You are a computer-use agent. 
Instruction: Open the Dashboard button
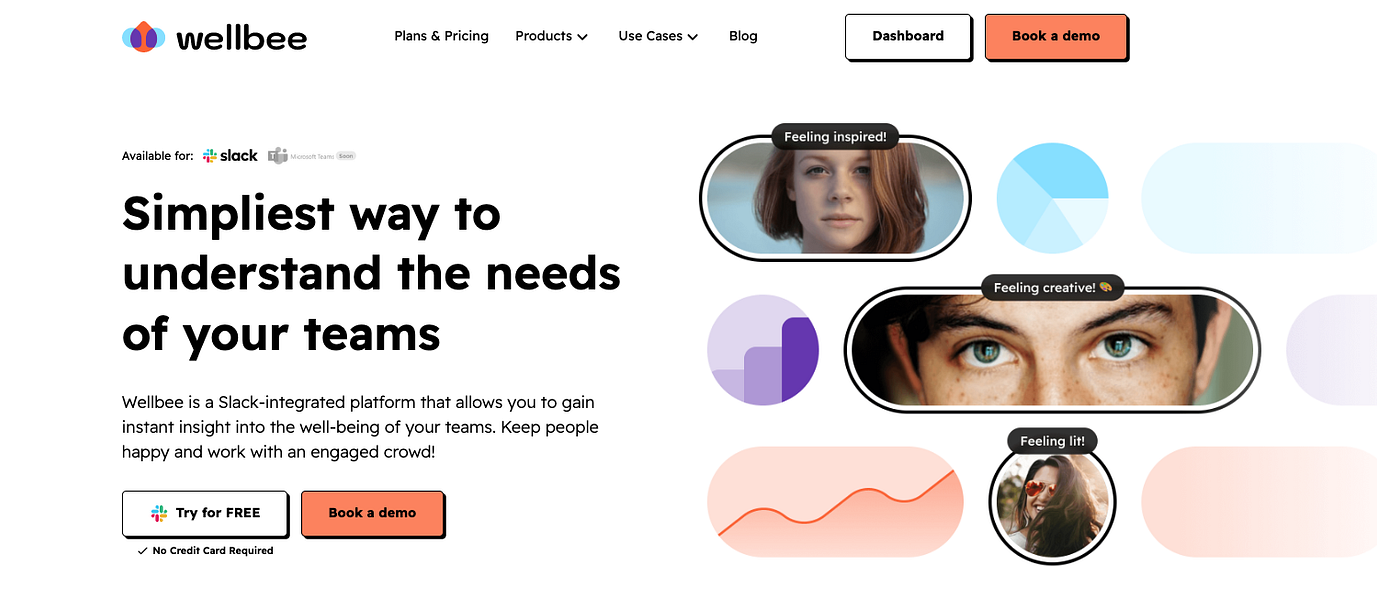[x=908, y=36]
